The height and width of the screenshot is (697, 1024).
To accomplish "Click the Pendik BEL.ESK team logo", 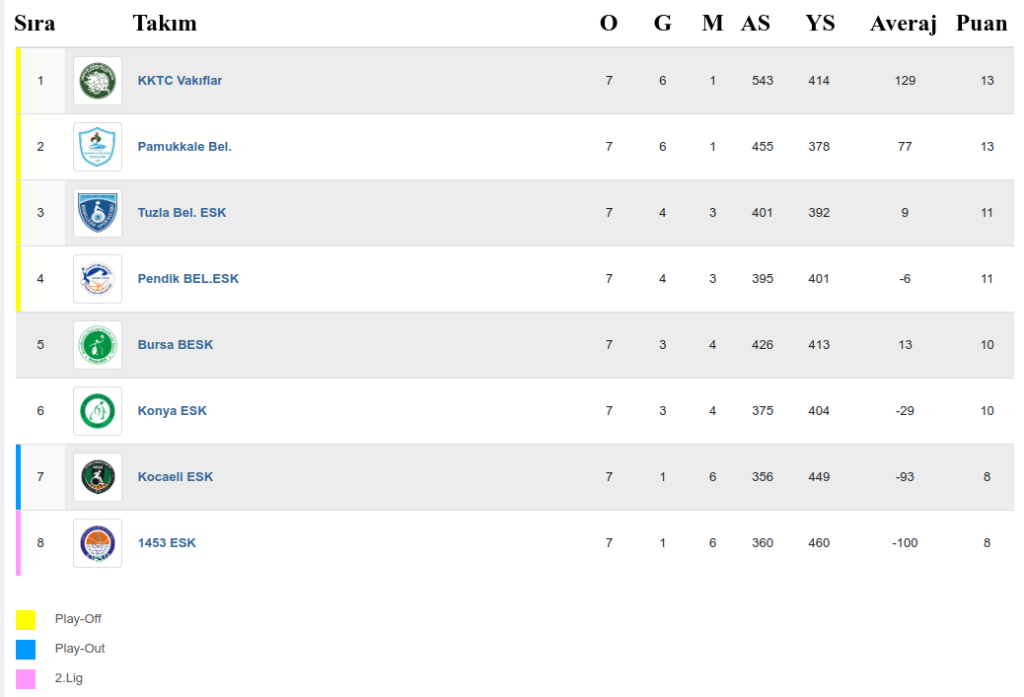I will tap(98, 279).
